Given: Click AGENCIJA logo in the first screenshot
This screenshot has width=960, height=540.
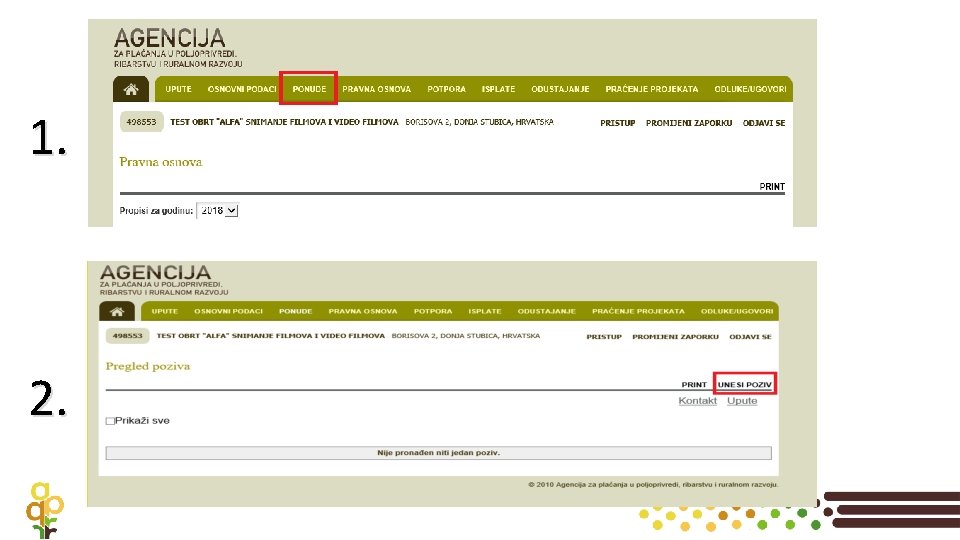Looking at the screenshot, I should (178, 47).
